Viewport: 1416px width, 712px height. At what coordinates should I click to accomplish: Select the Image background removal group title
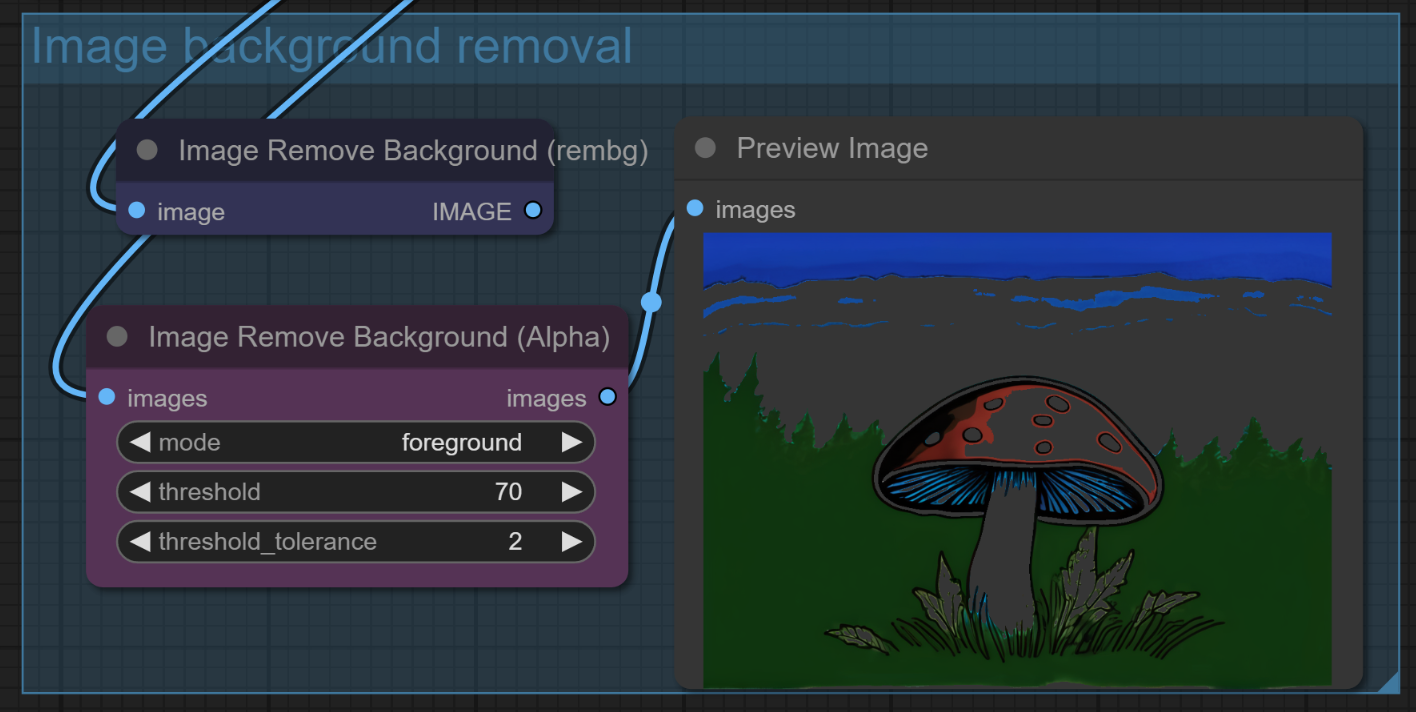coord(332,47)
